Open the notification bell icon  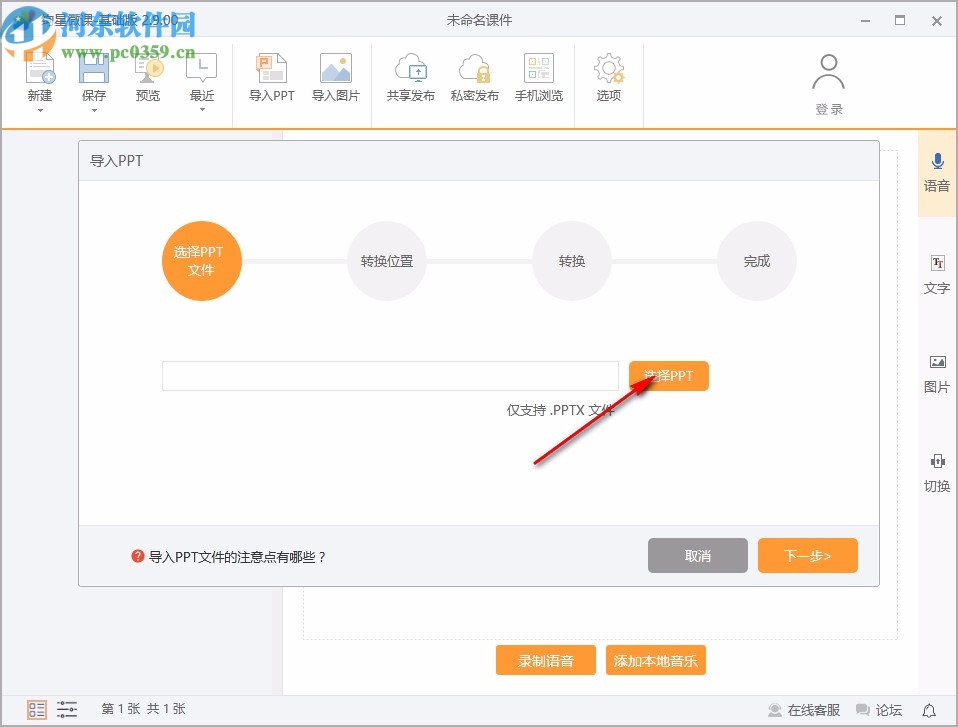tap(929, 709)
